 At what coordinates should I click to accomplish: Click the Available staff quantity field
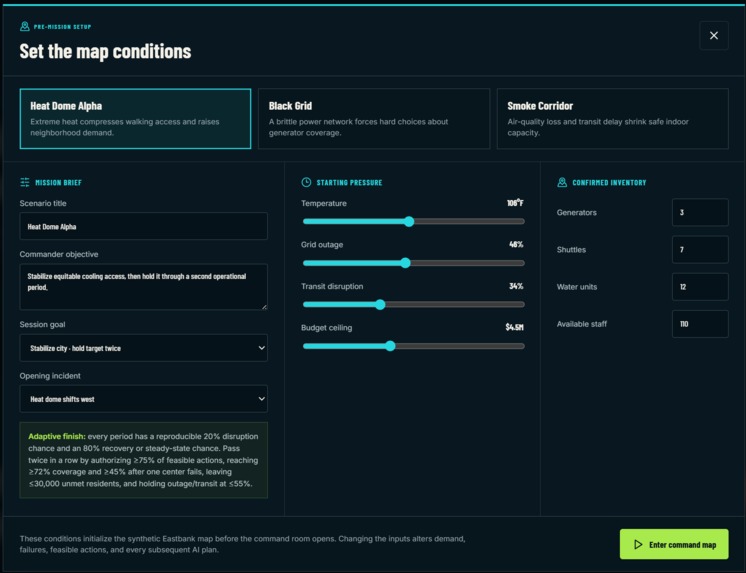tap(700, 324)
